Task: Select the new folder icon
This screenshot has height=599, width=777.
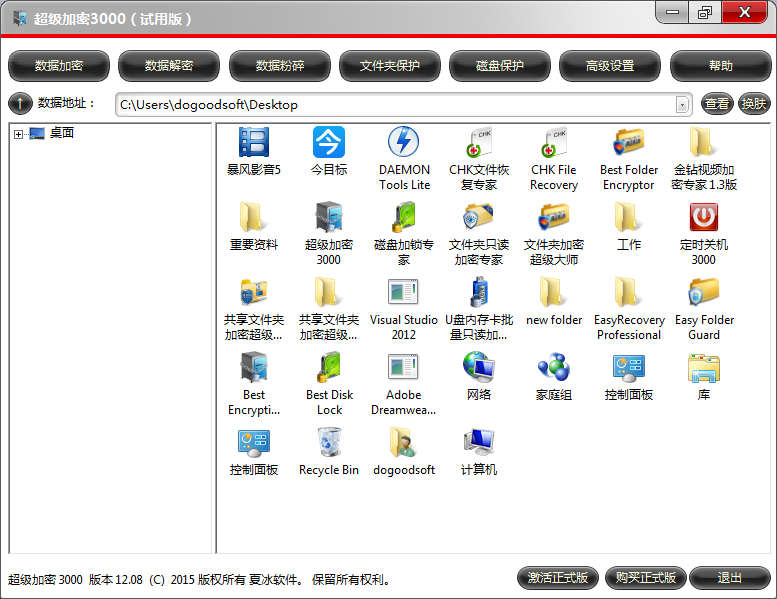Action: [x=554, y=292]
